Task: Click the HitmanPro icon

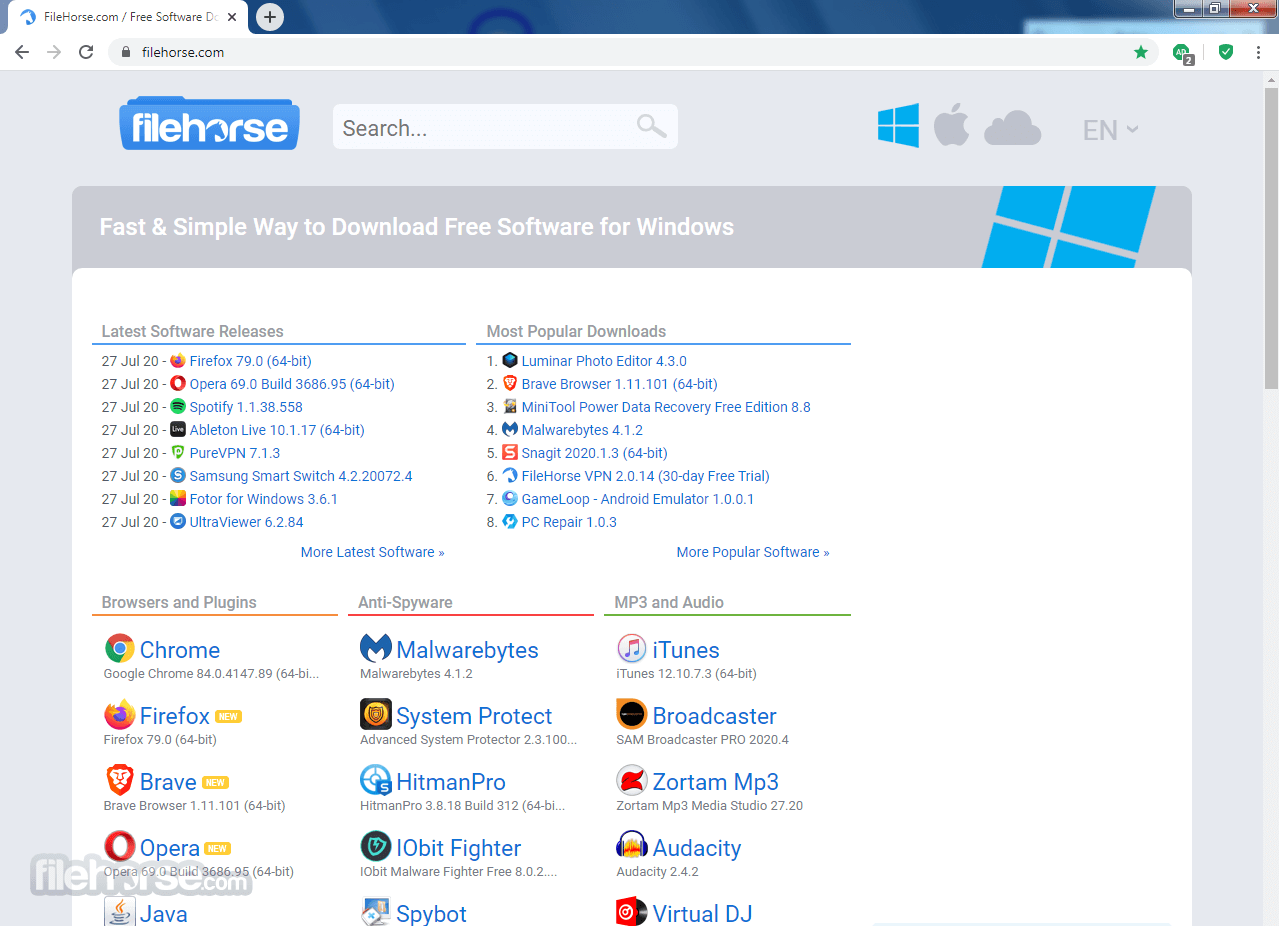Action: (x=376, y=781)
